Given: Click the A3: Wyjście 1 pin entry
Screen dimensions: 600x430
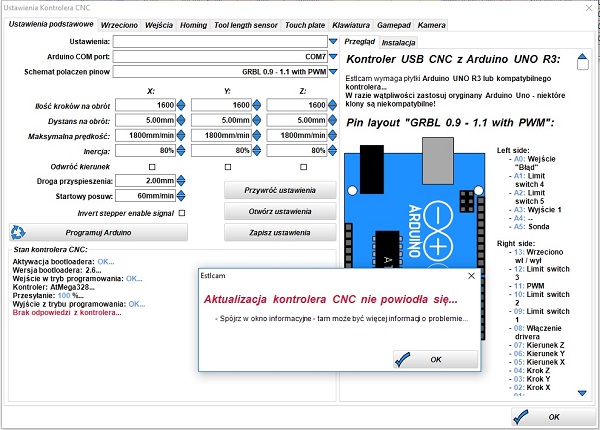Looking at the screenshot, I should 537,210.
